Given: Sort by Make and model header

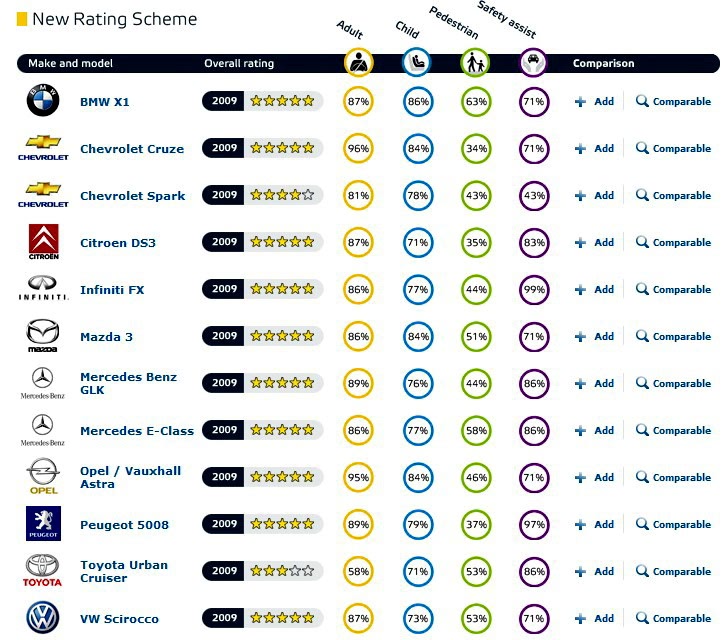Looking at the screenshot, I should (70, 63).
